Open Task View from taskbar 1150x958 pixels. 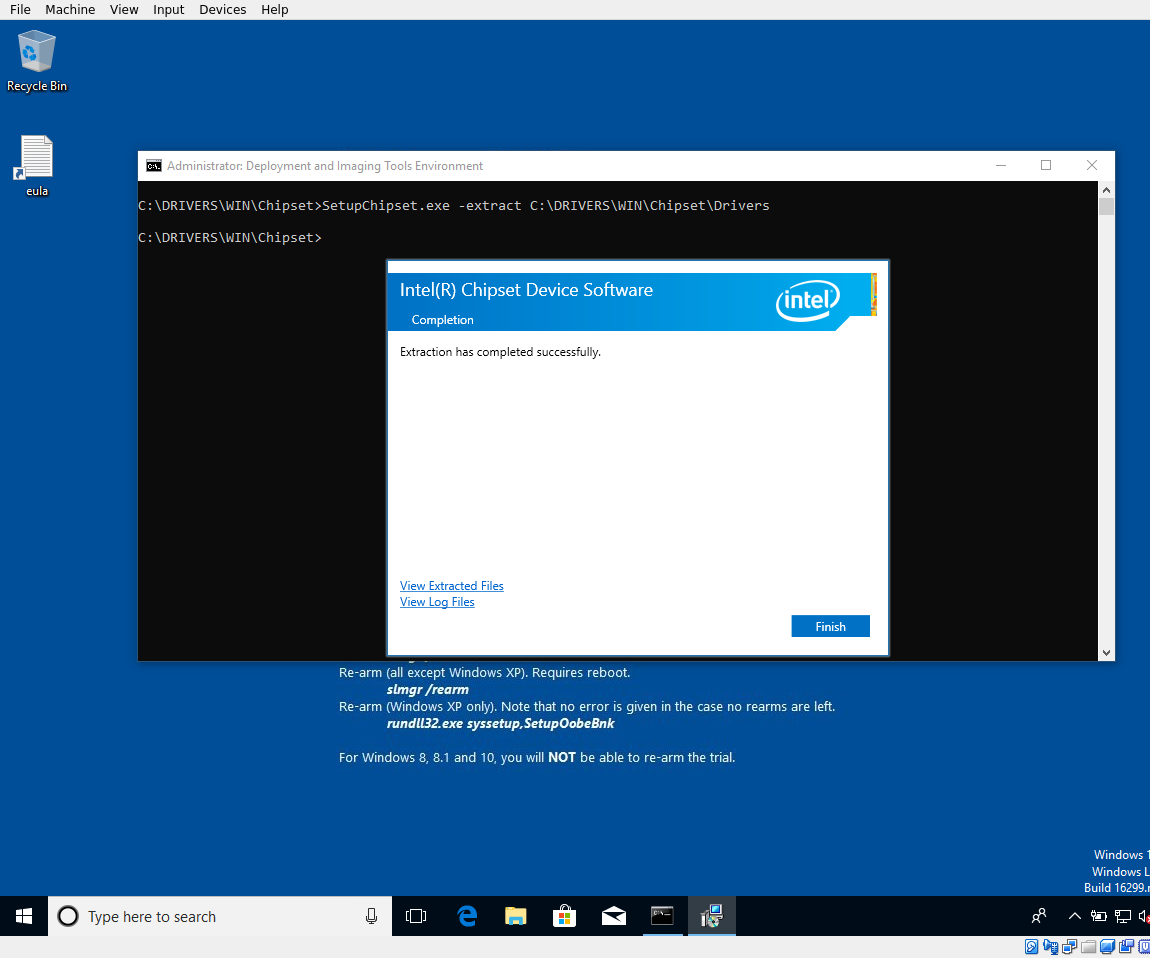pos(416,916)
